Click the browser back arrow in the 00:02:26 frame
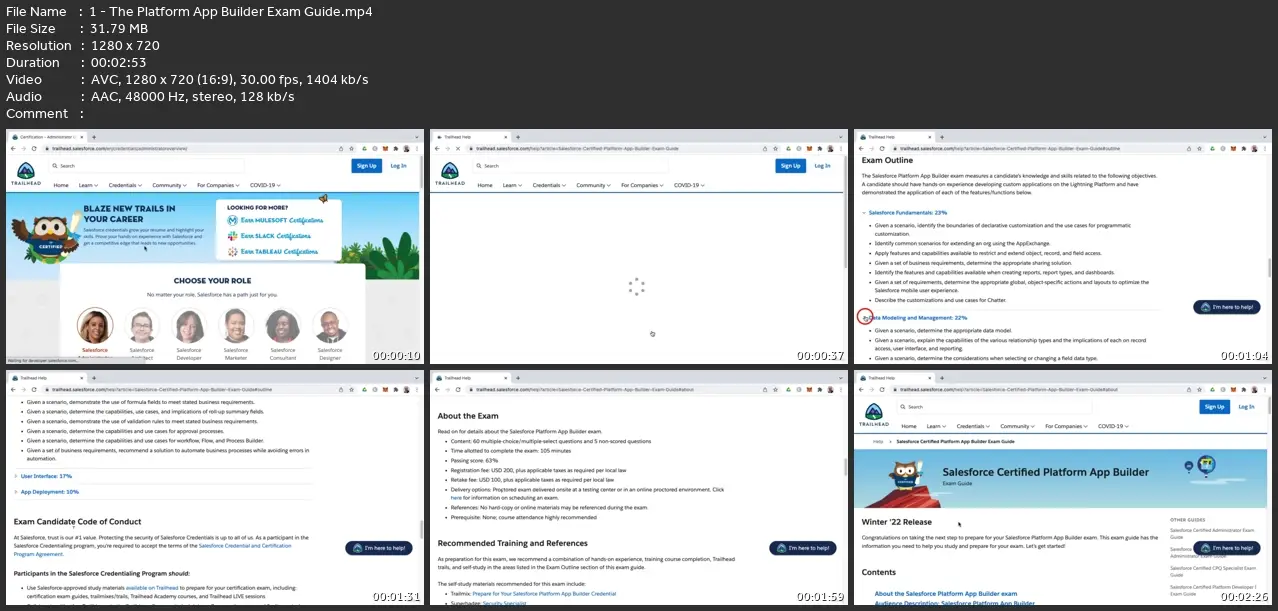 pyautogui.click(x=861, y=391)
